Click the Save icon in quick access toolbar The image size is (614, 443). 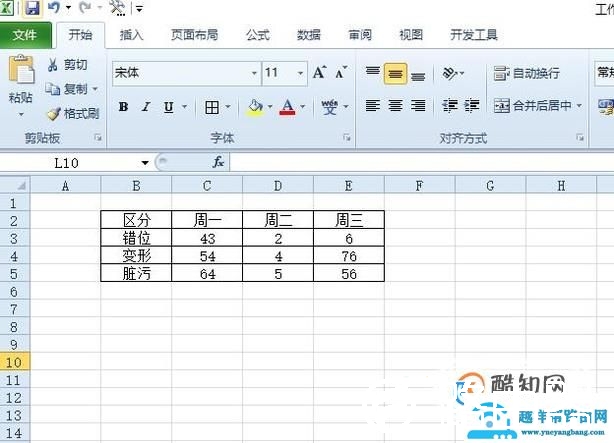[33, 8]
